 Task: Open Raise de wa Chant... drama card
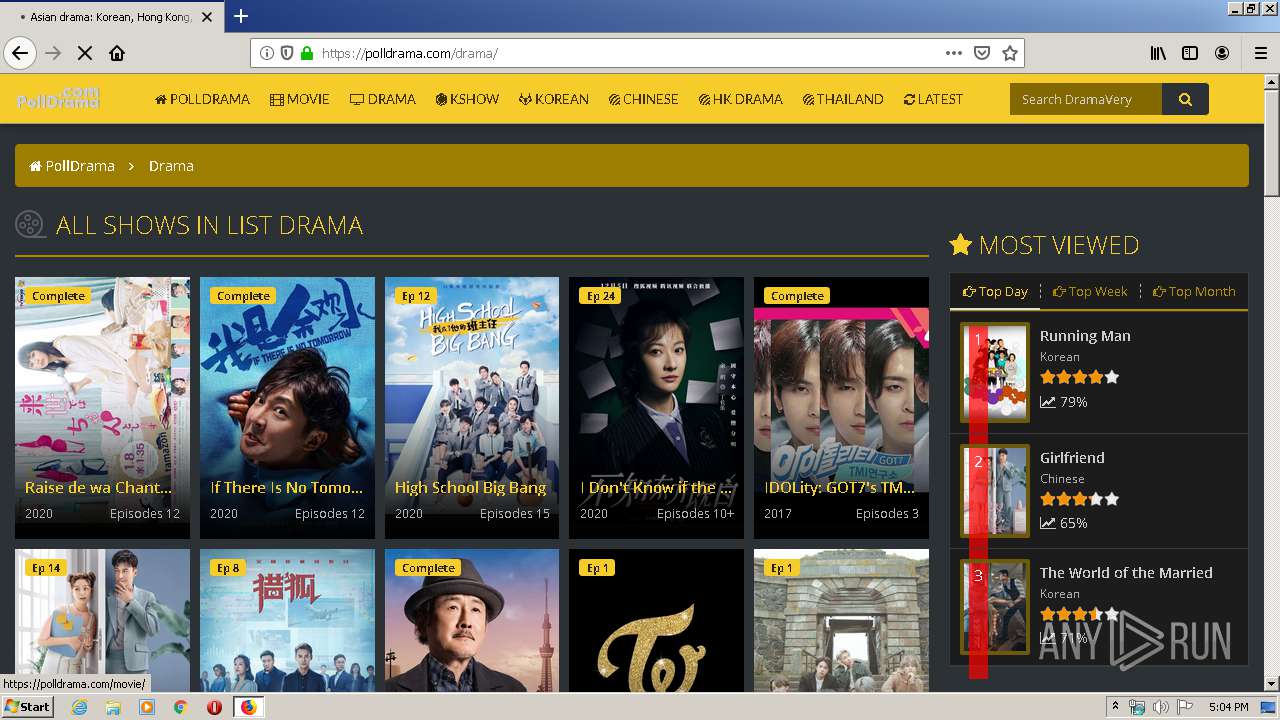pos(102,408)
